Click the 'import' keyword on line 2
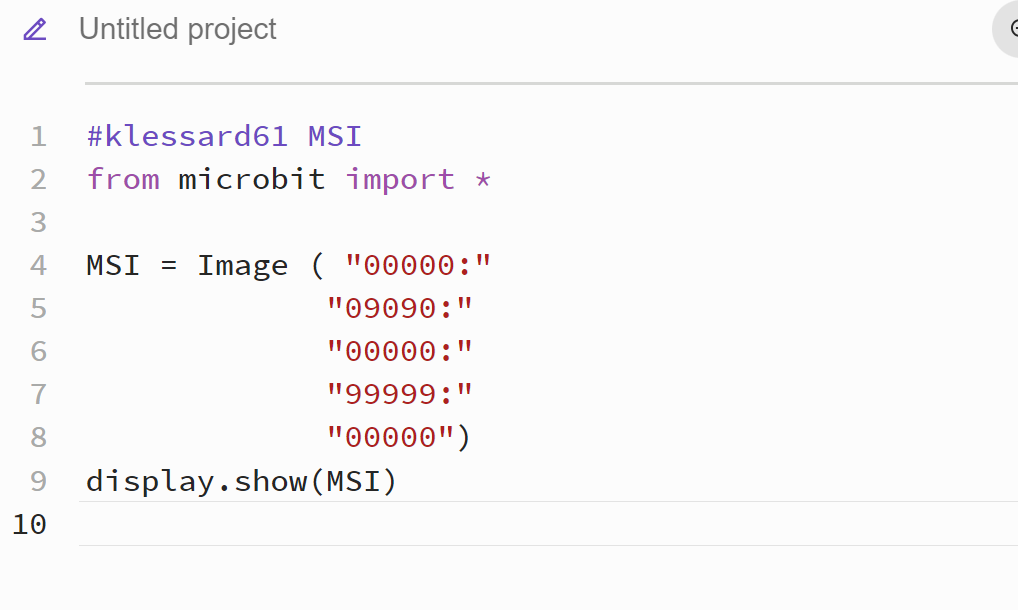The width and height of the screenshot is (1018, 610). coord(400,179)
